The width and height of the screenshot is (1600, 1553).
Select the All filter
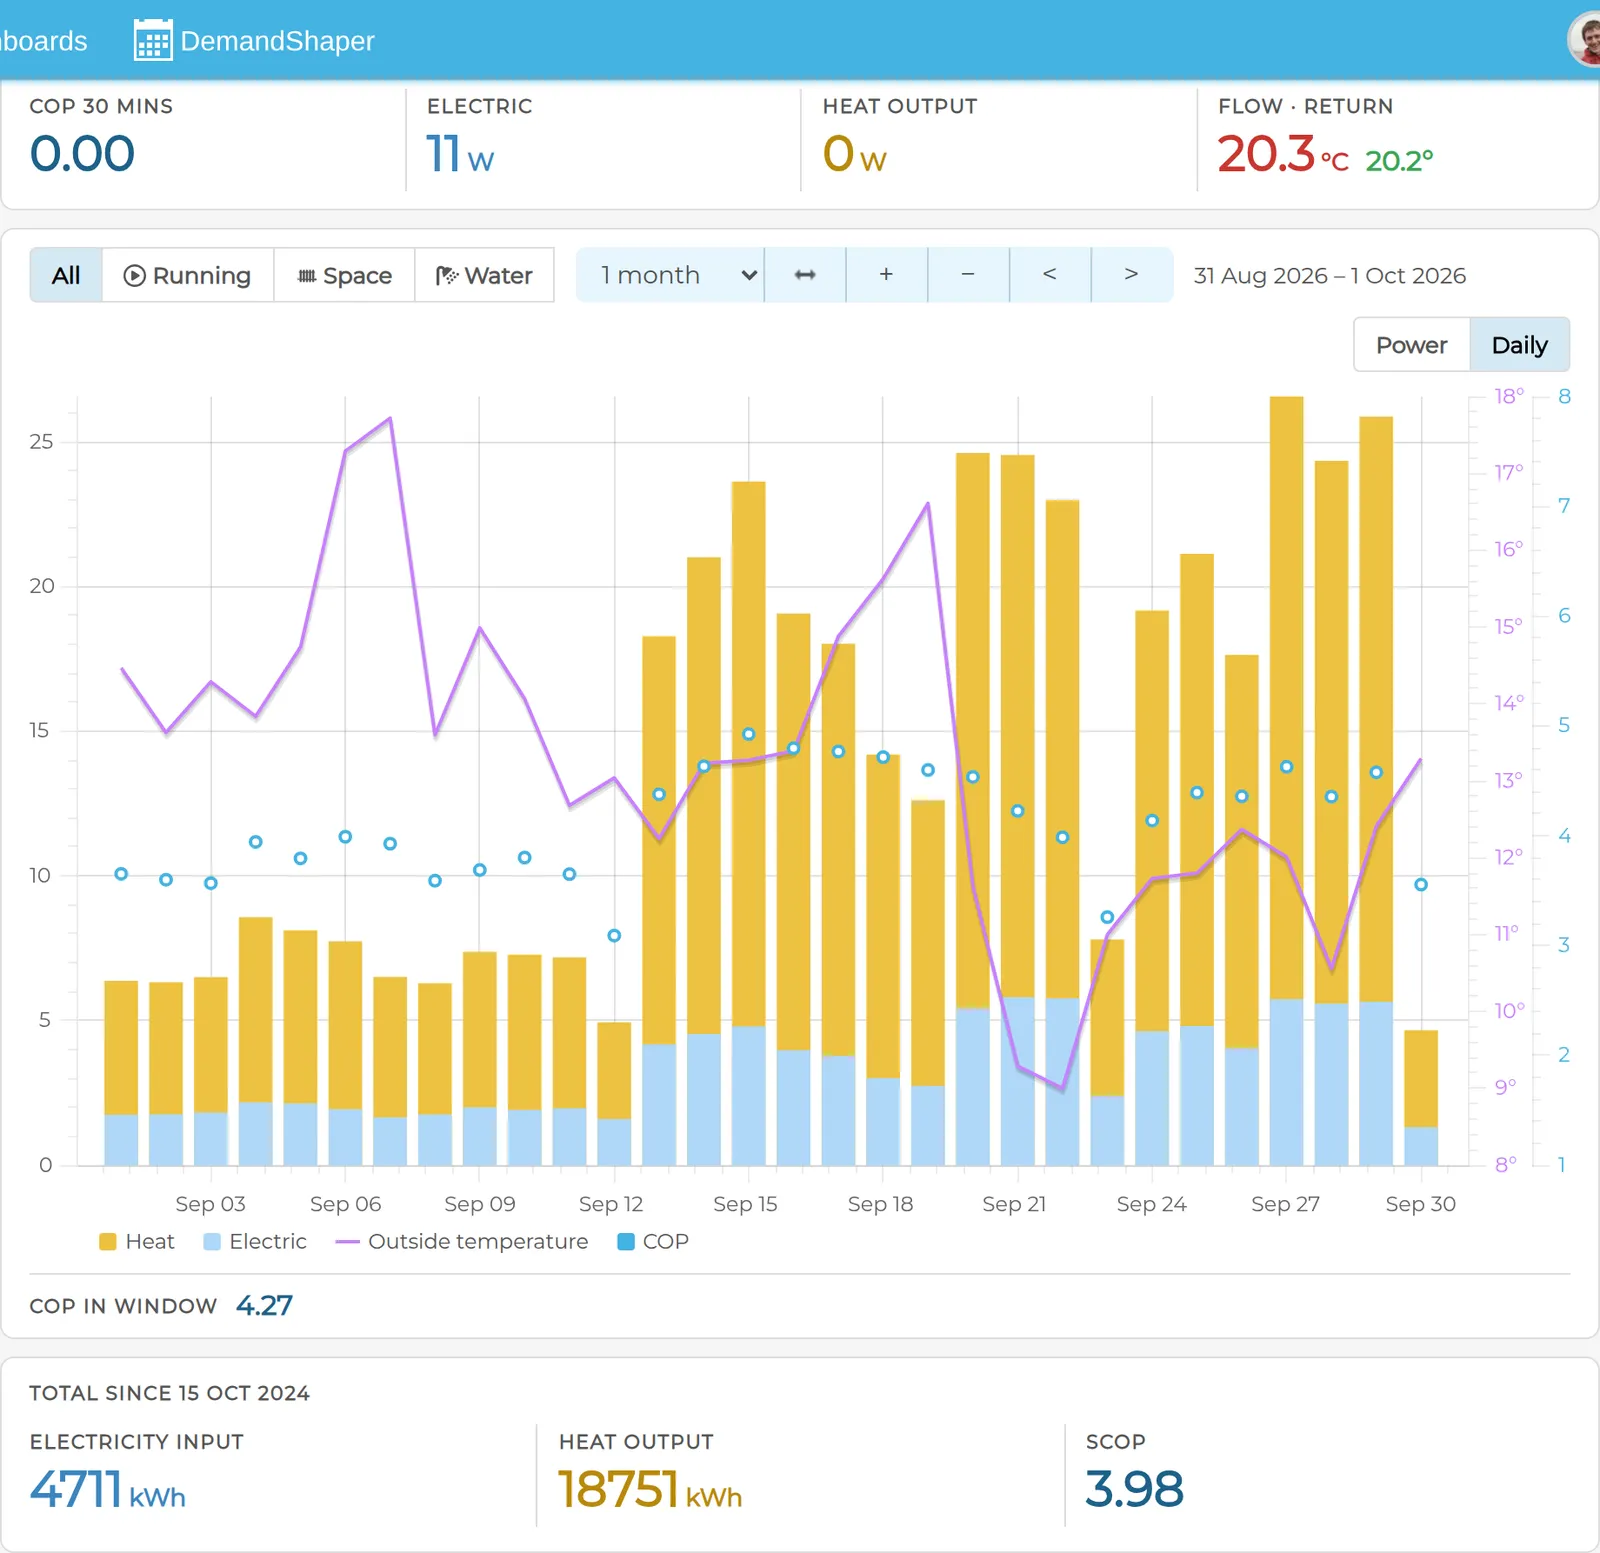point(66,275)
